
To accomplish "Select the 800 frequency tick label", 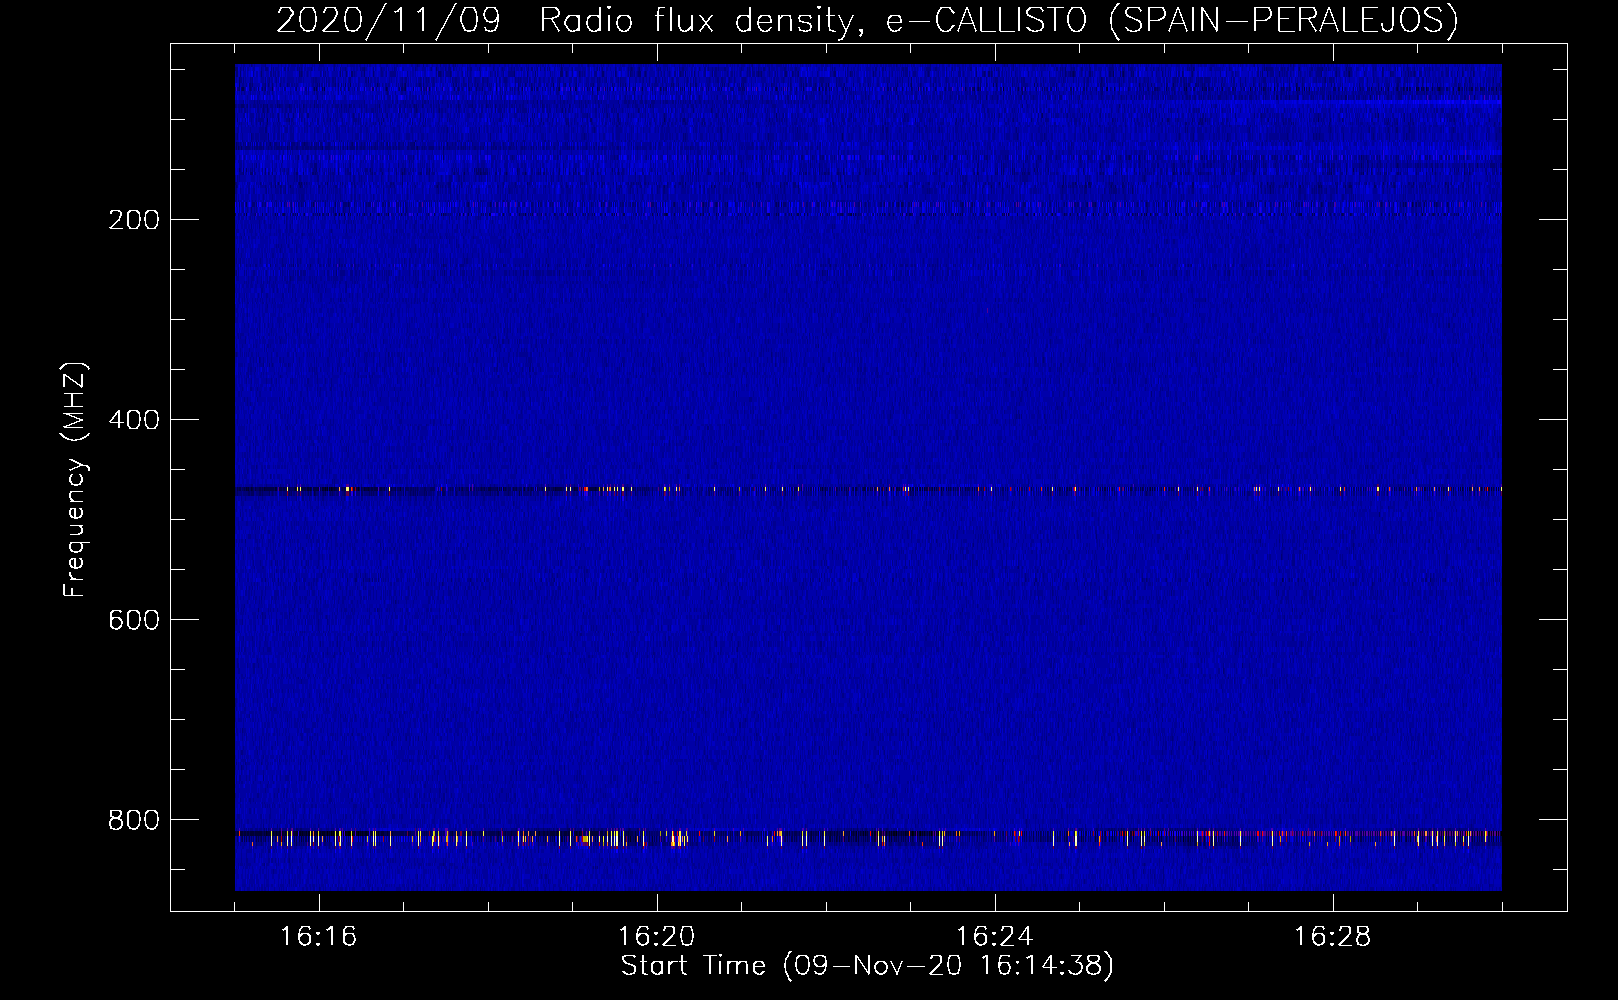I will [134, 820].
